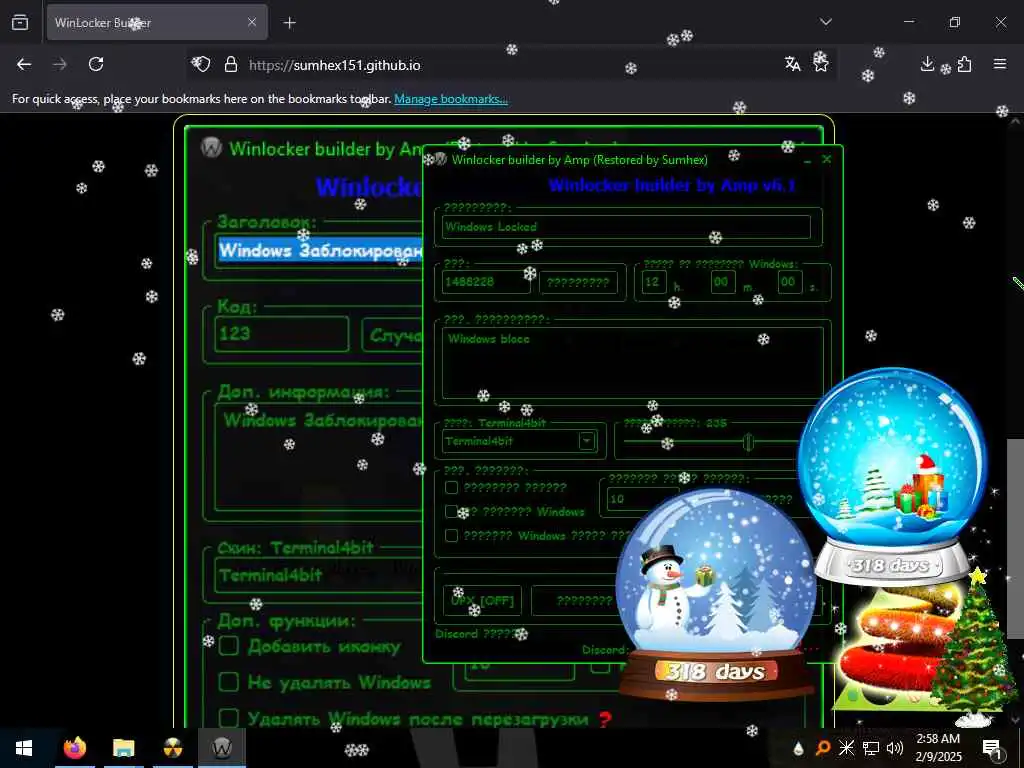Open the radiation symbol taskbar app
This screenshot has height=768, width=1024.
click(172, 748)
